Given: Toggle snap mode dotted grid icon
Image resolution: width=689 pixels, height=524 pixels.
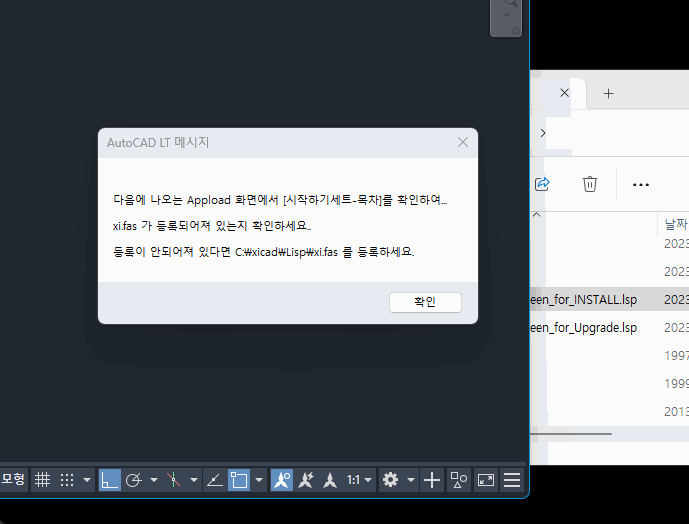Looking at the screenshot, I should [x=67, y=480].
